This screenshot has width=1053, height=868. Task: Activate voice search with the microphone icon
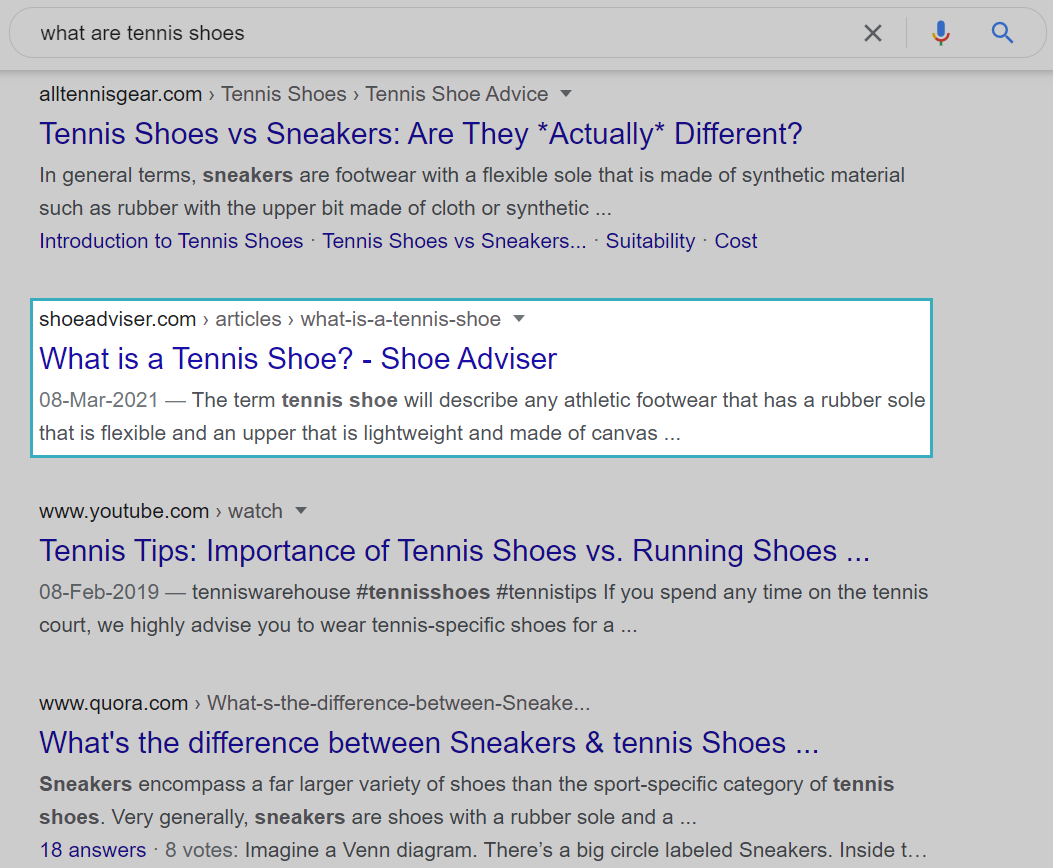click(x=940, y=32)
